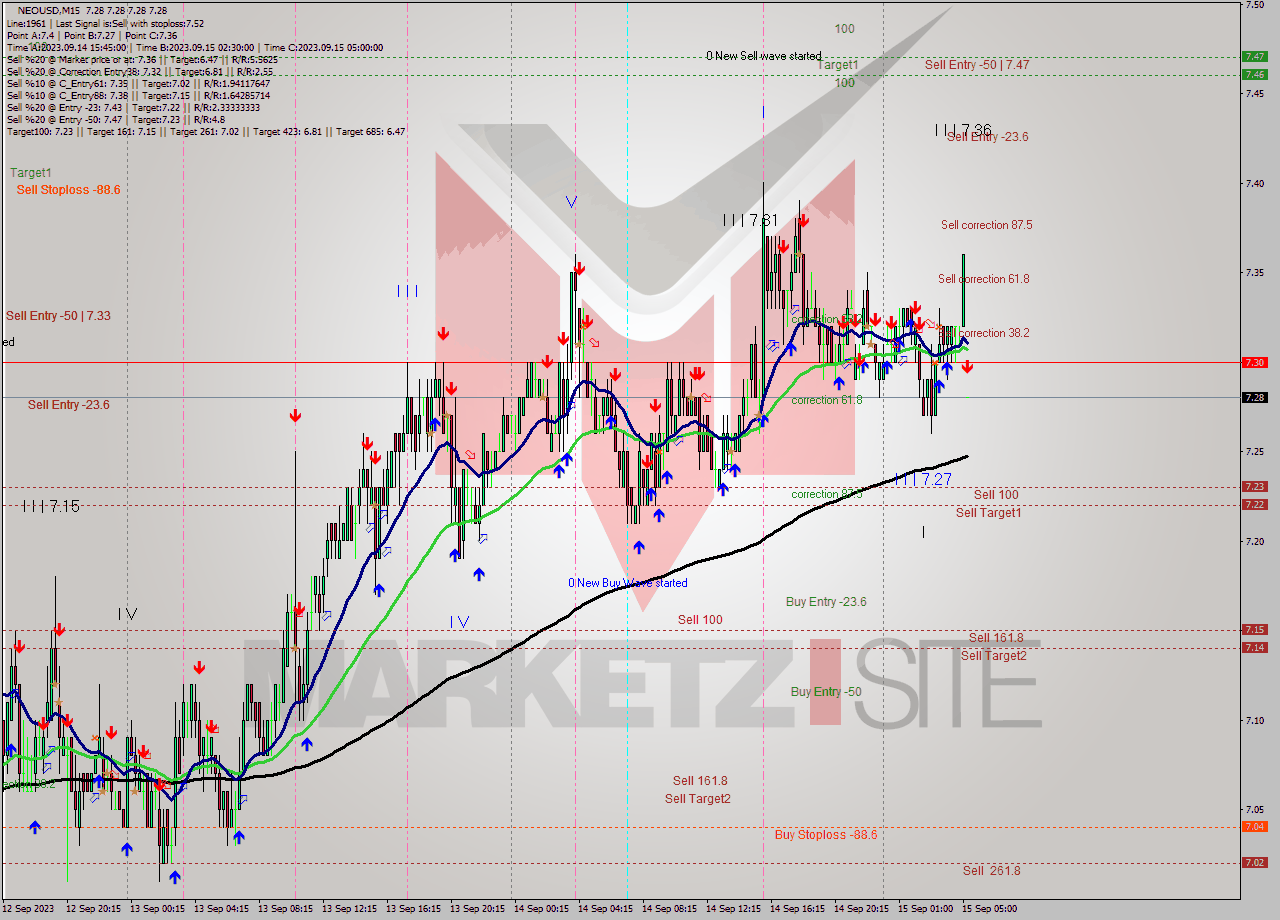
Task: Click the '14 Sep 00:15' time axis label
Action: (x=539, y=909)
